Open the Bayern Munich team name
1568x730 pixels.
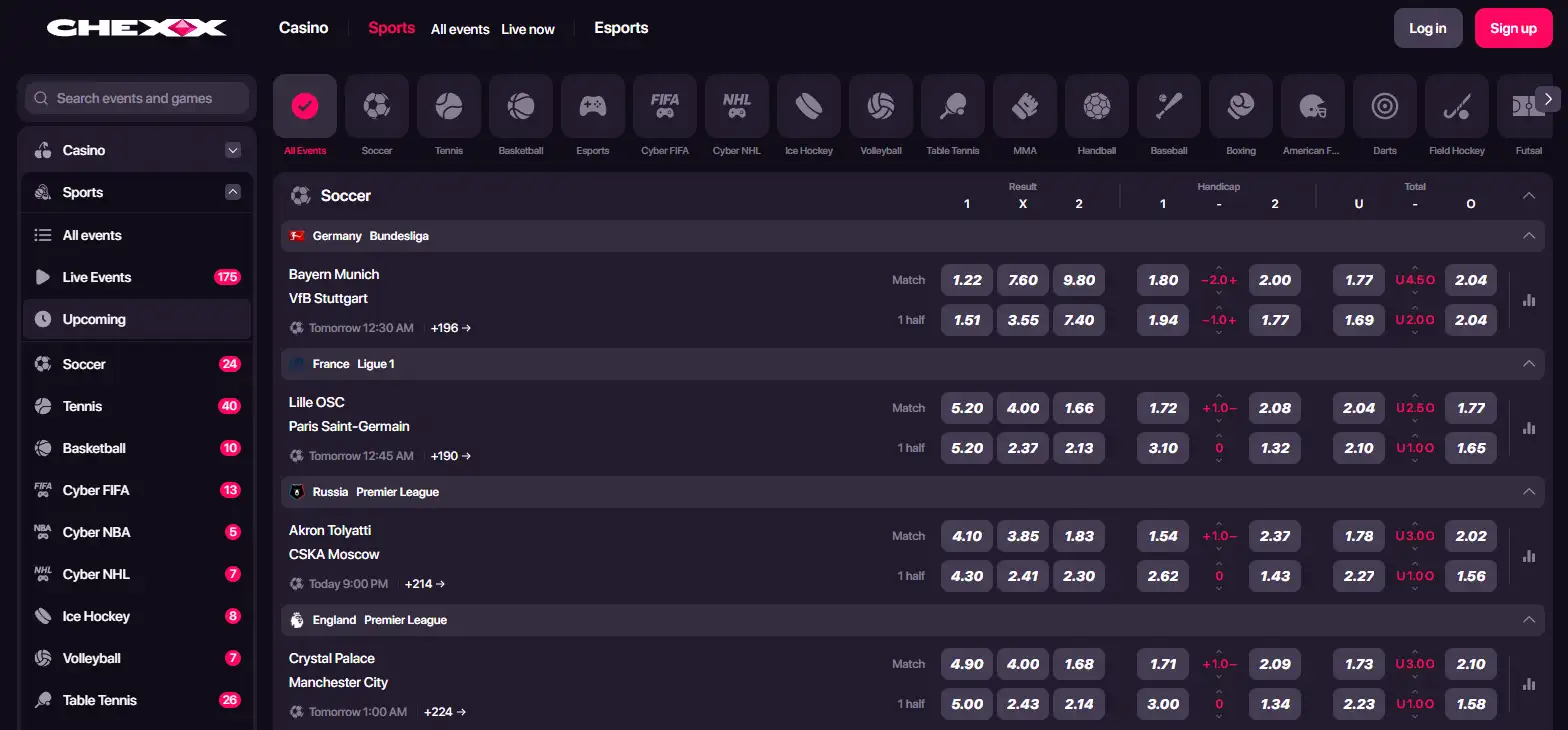334,274
